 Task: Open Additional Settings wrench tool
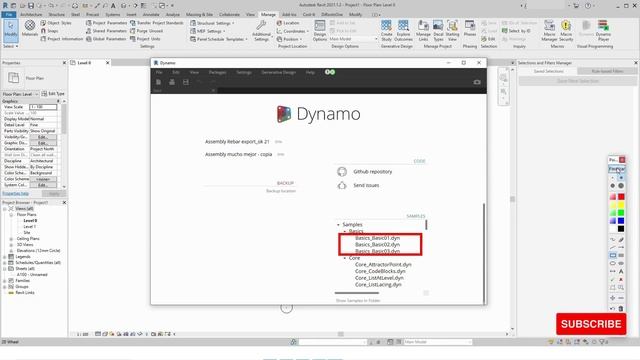pyautogui.click(x=261, y=31)
